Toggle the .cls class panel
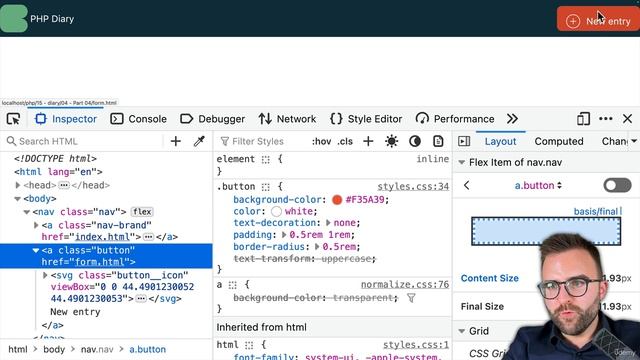Image resolution: width=640 pixels, height=360 pixels. pyautogui.click(x=345, y=141)
